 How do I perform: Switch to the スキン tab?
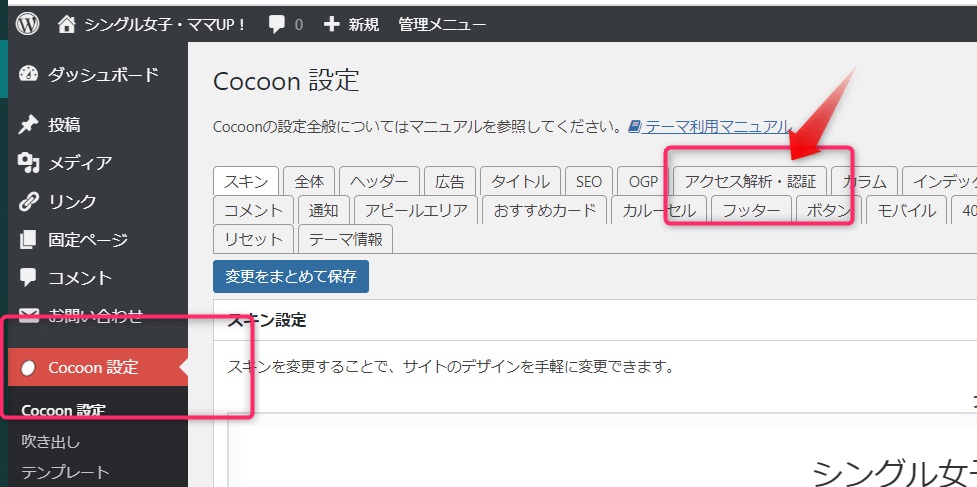(x=245, y=181)
